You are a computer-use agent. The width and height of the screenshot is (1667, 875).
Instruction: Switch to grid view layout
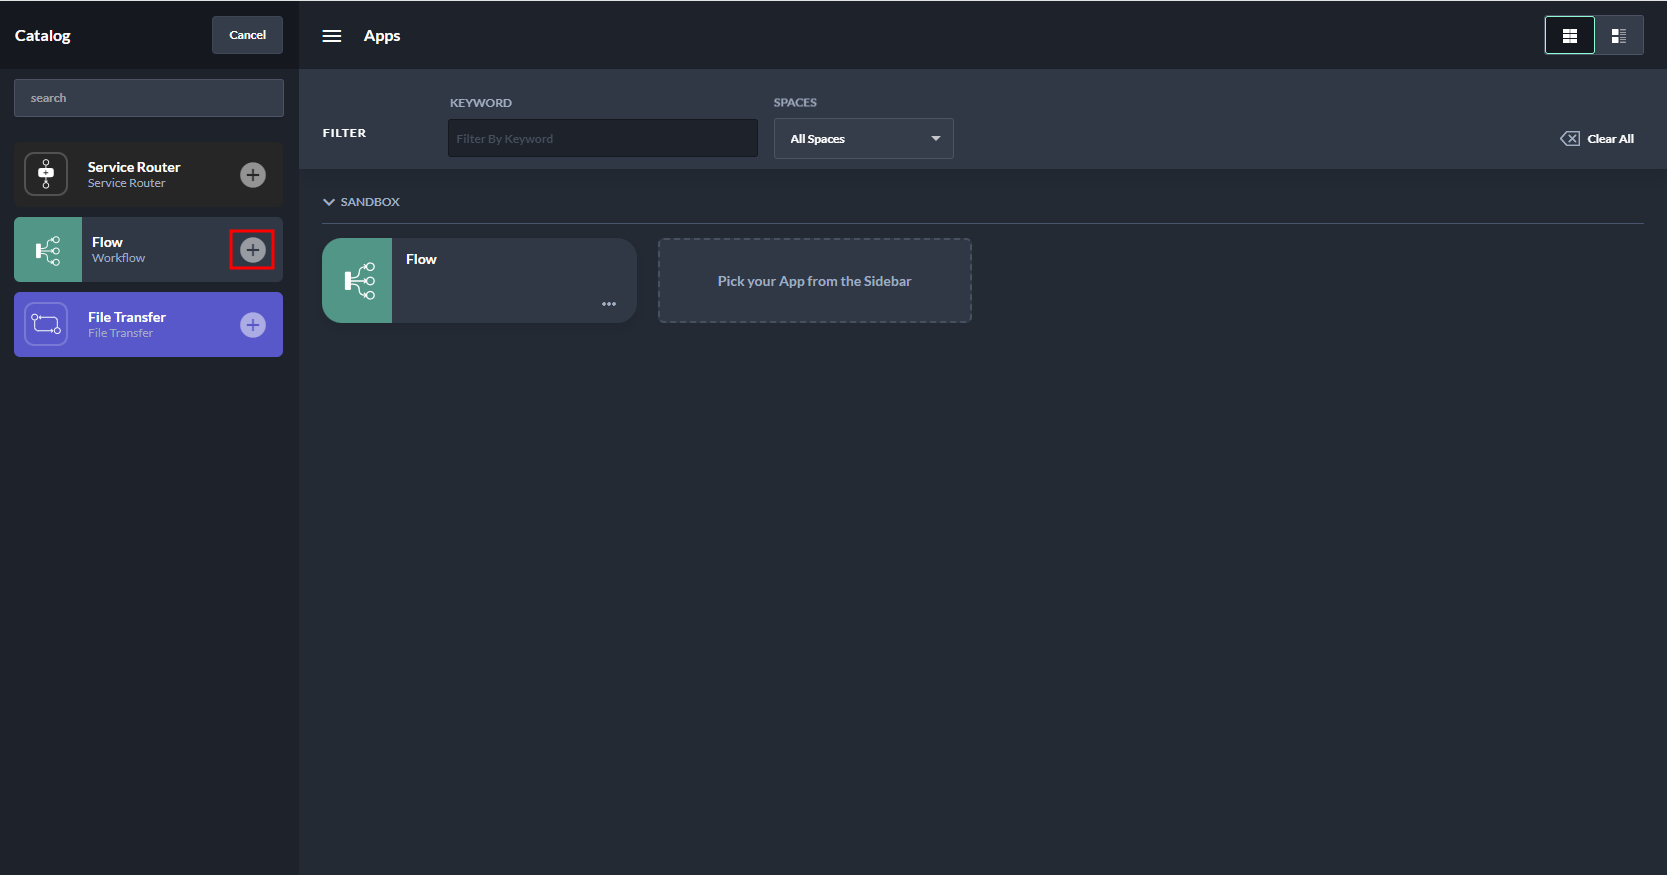click(x=1569, y=36)
